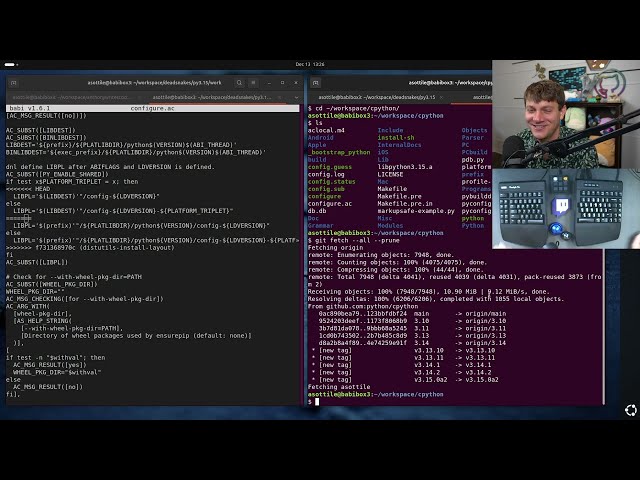
Task: Open the hamburger menu of the left terminal
Action: (x=253, y=82)
